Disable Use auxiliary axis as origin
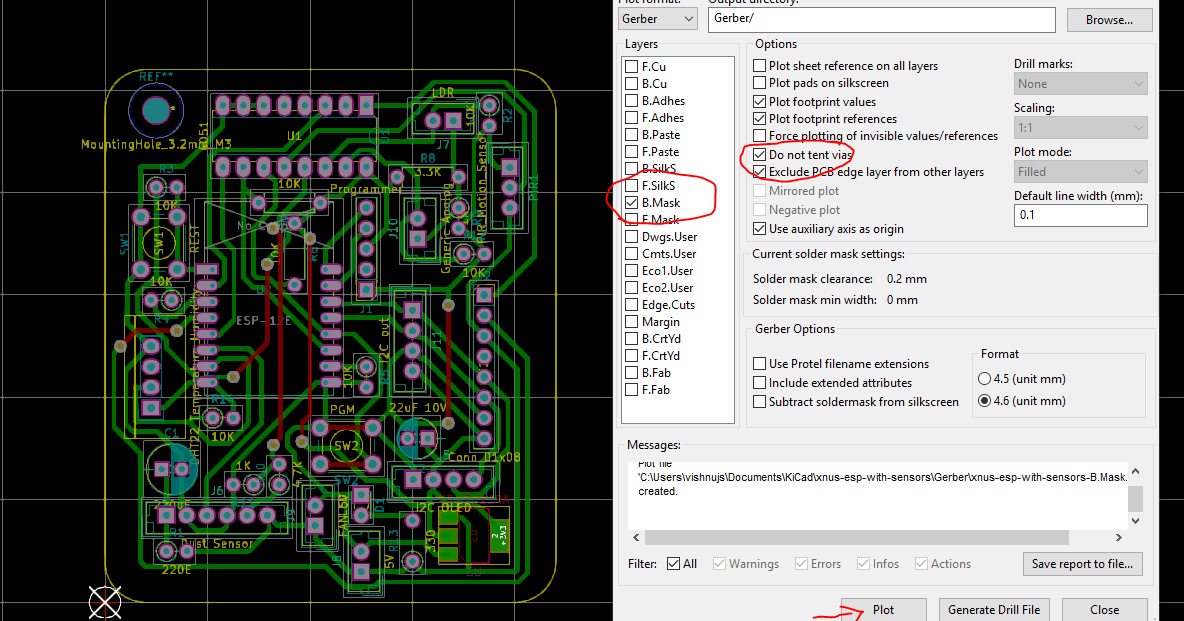This screenshot has width=1184, height=621. coord(759,228)
